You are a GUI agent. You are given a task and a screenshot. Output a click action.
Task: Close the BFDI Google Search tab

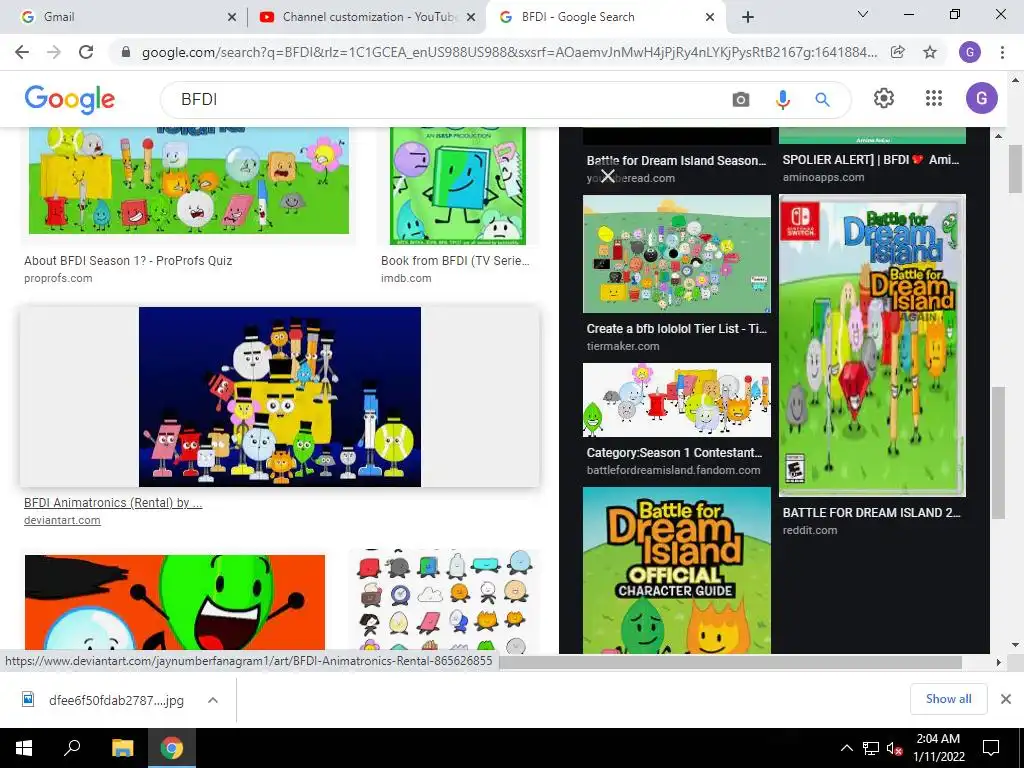(710, 18)
